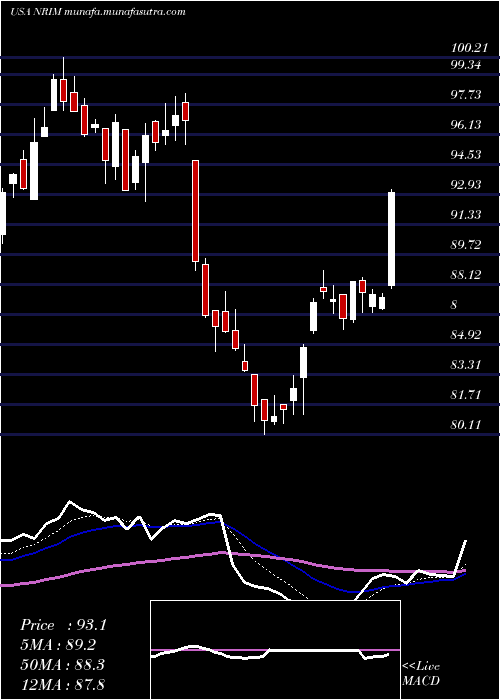The height and width of the screenshot is (700, 500).
Task: Select the 89.72 price axis label
Action: (x=466, y=245)
